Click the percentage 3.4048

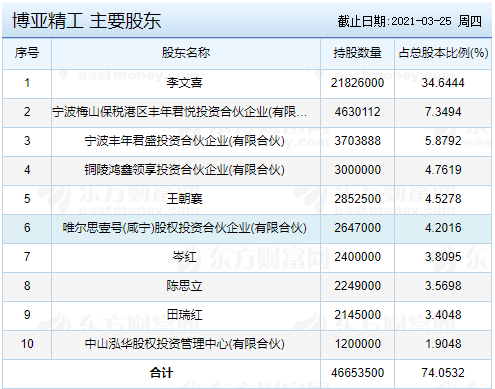coord(443,315)
